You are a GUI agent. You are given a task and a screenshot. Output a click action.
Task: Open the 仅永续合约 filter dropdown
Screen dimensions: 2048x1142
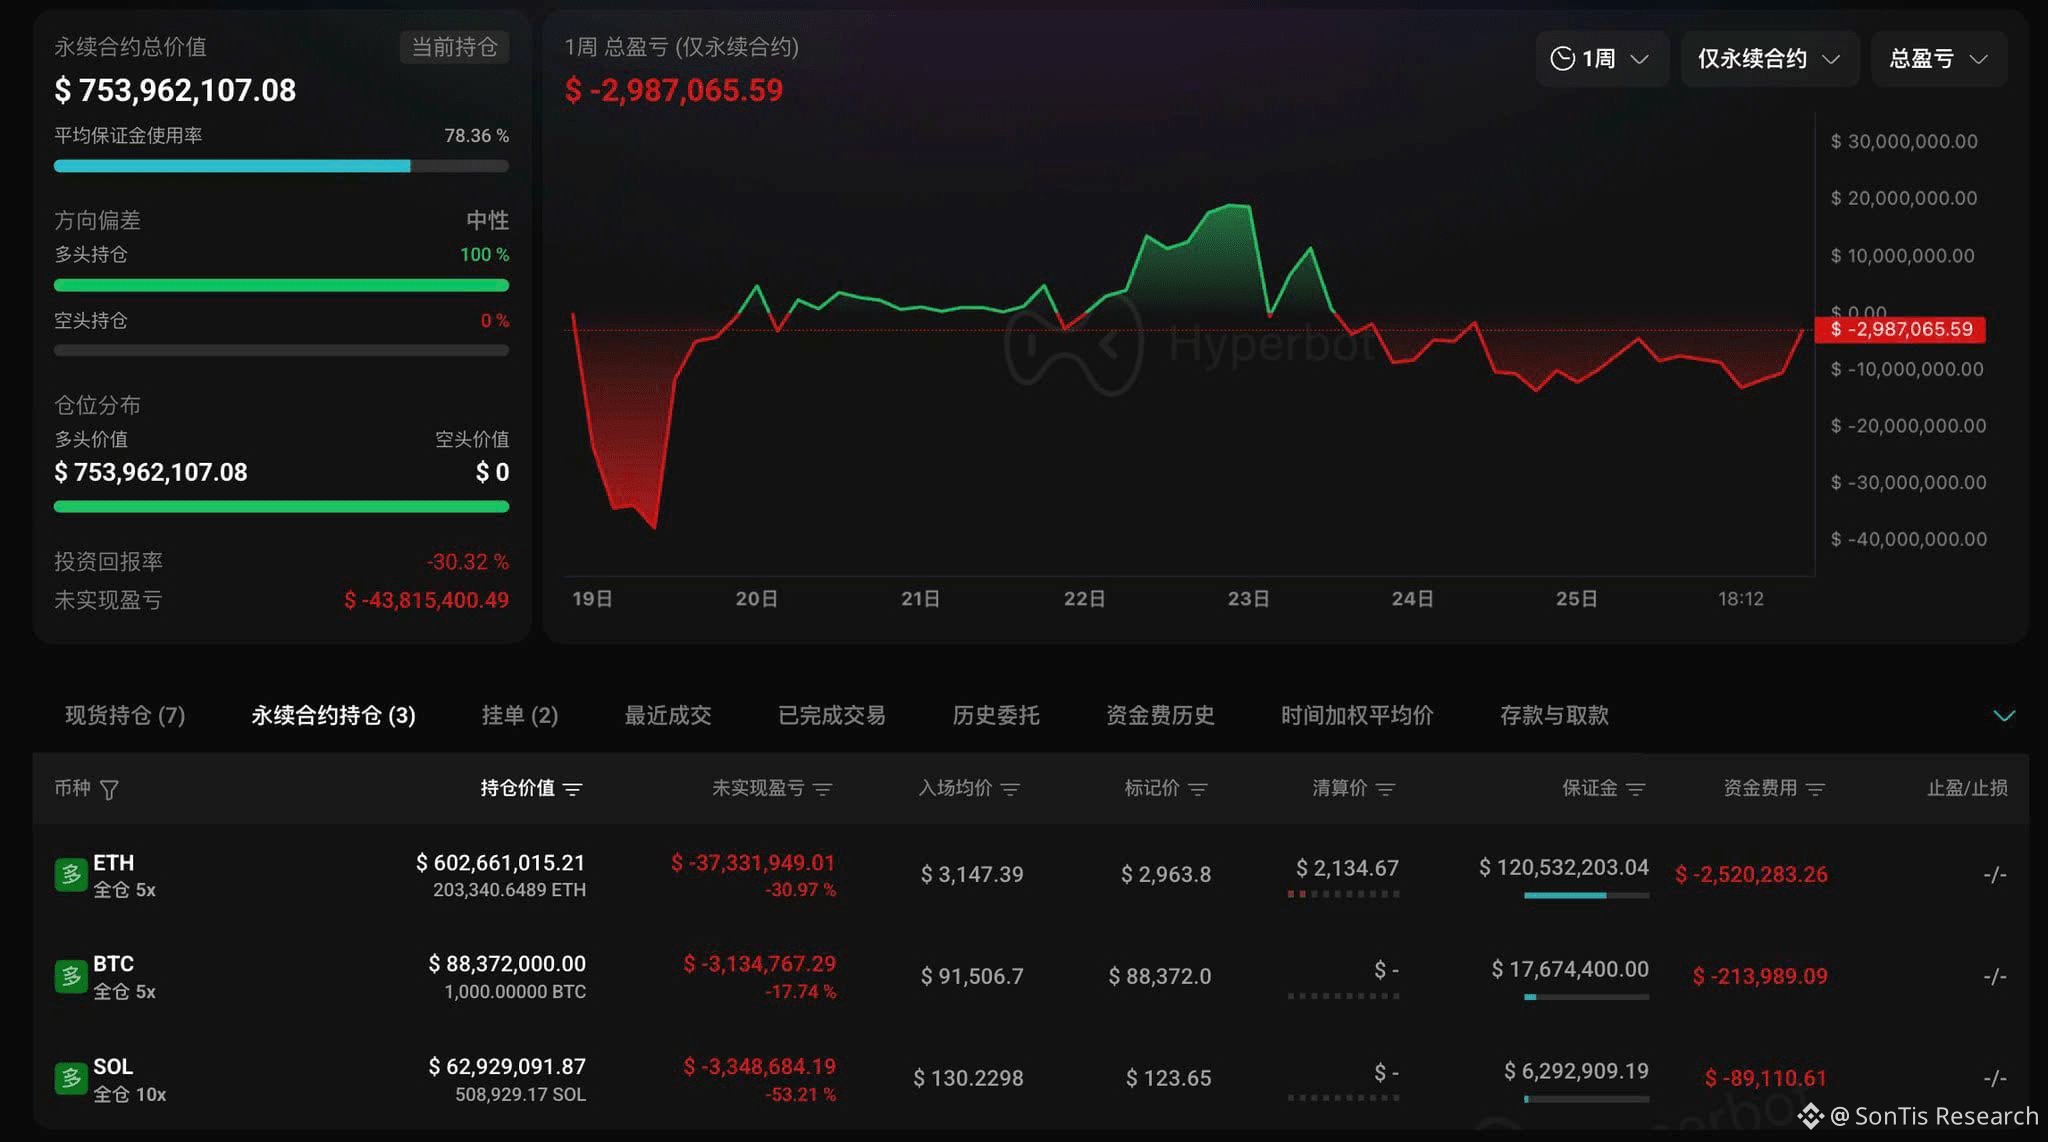pos(1768,59)
